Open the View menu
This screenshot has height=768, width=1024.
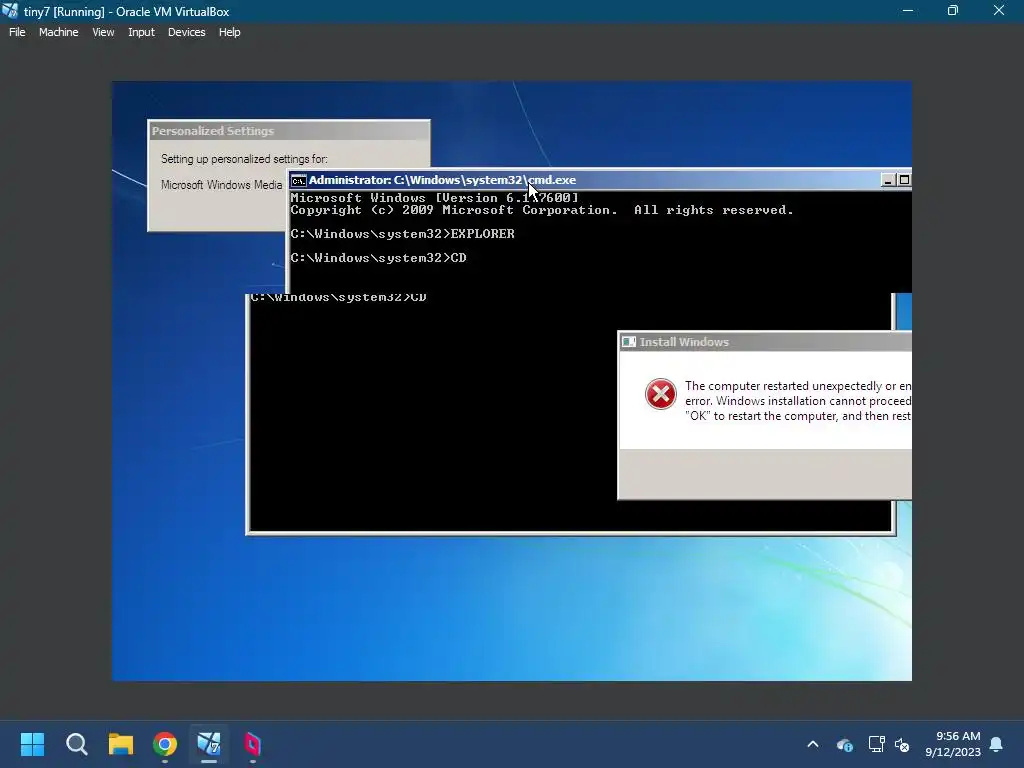(x=103, y=32)
